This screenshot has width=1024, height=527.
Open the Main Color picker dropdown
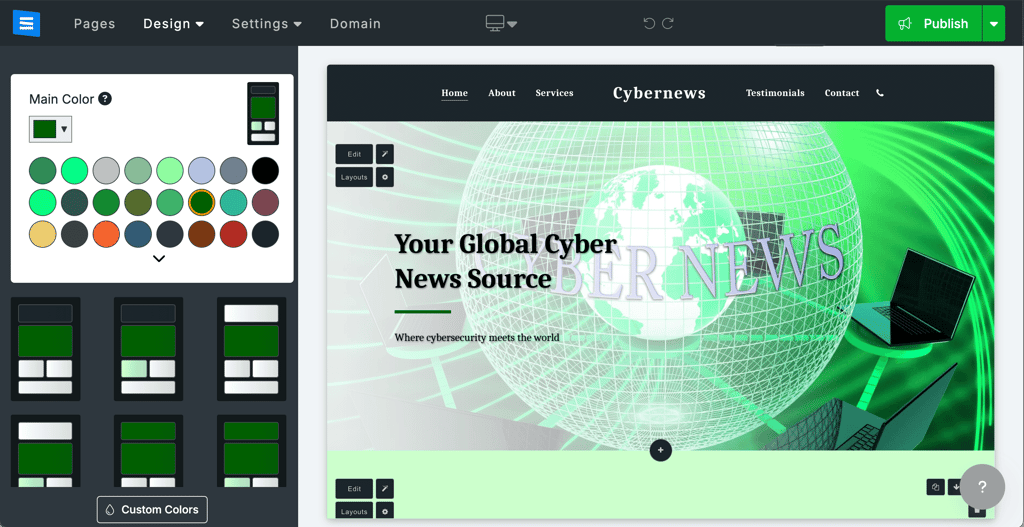(50, 129)
